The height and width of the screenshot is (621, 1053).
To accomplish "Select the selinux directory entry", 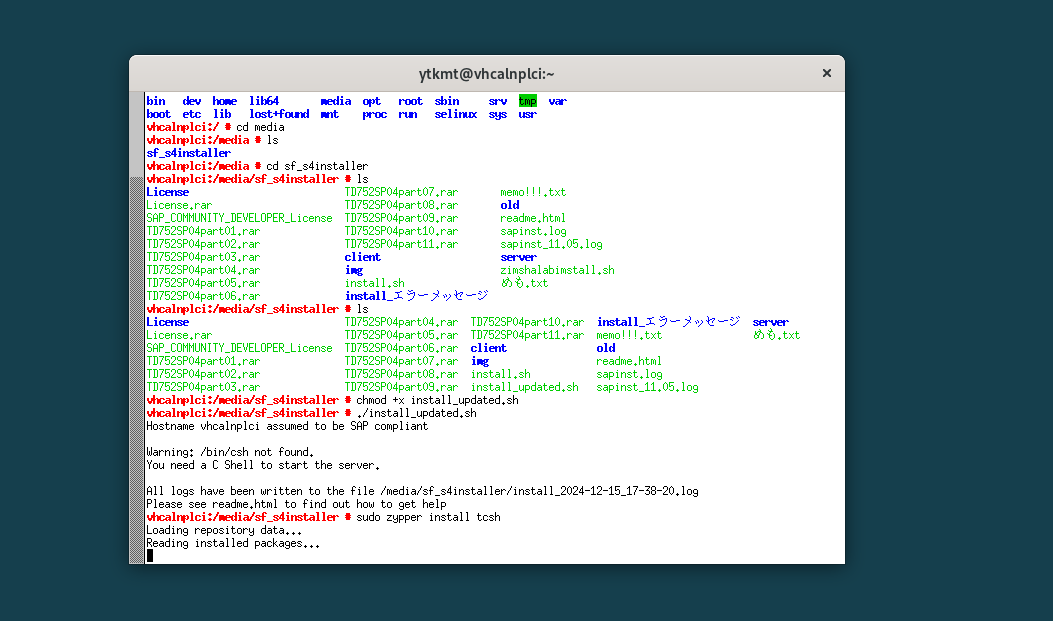I will click(x=455, y=114).
